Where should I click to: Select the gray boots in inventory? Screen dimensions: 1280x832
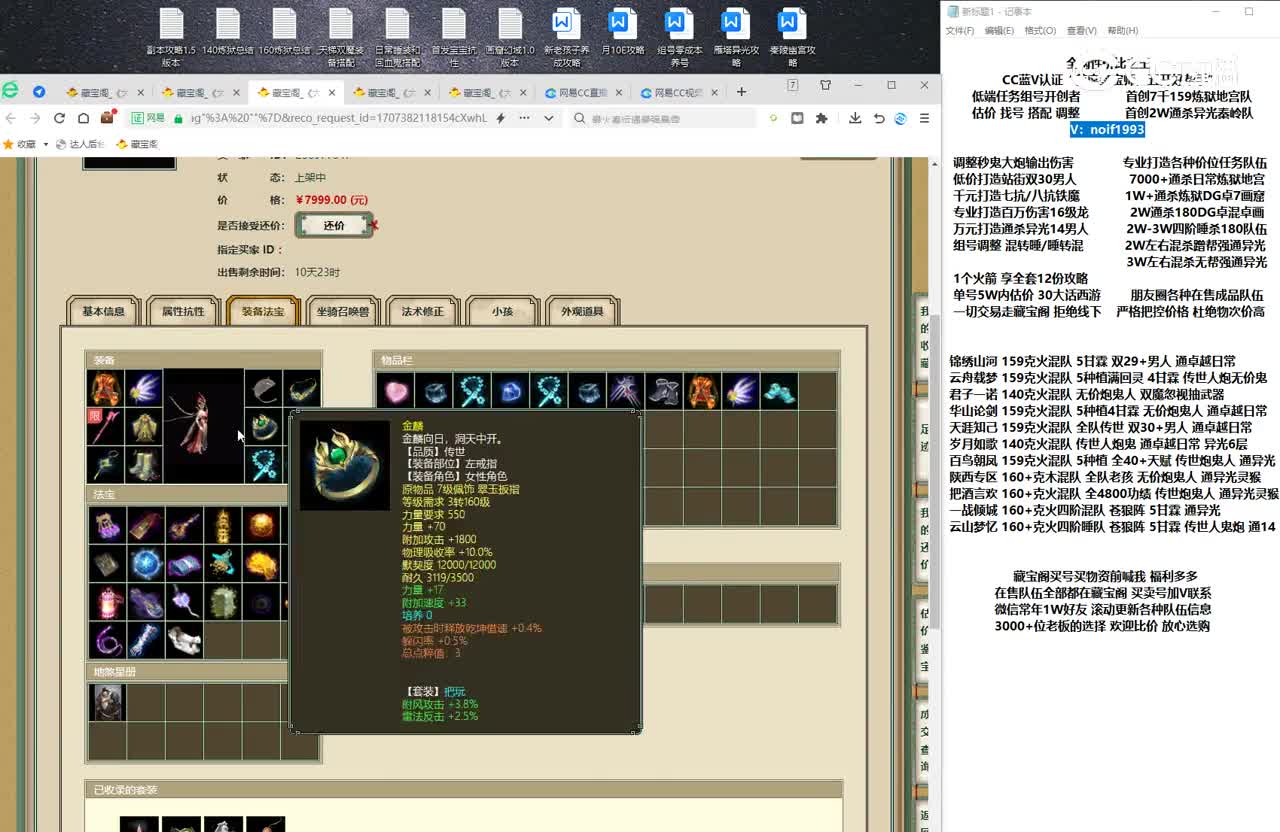click(x=664, y=391)
